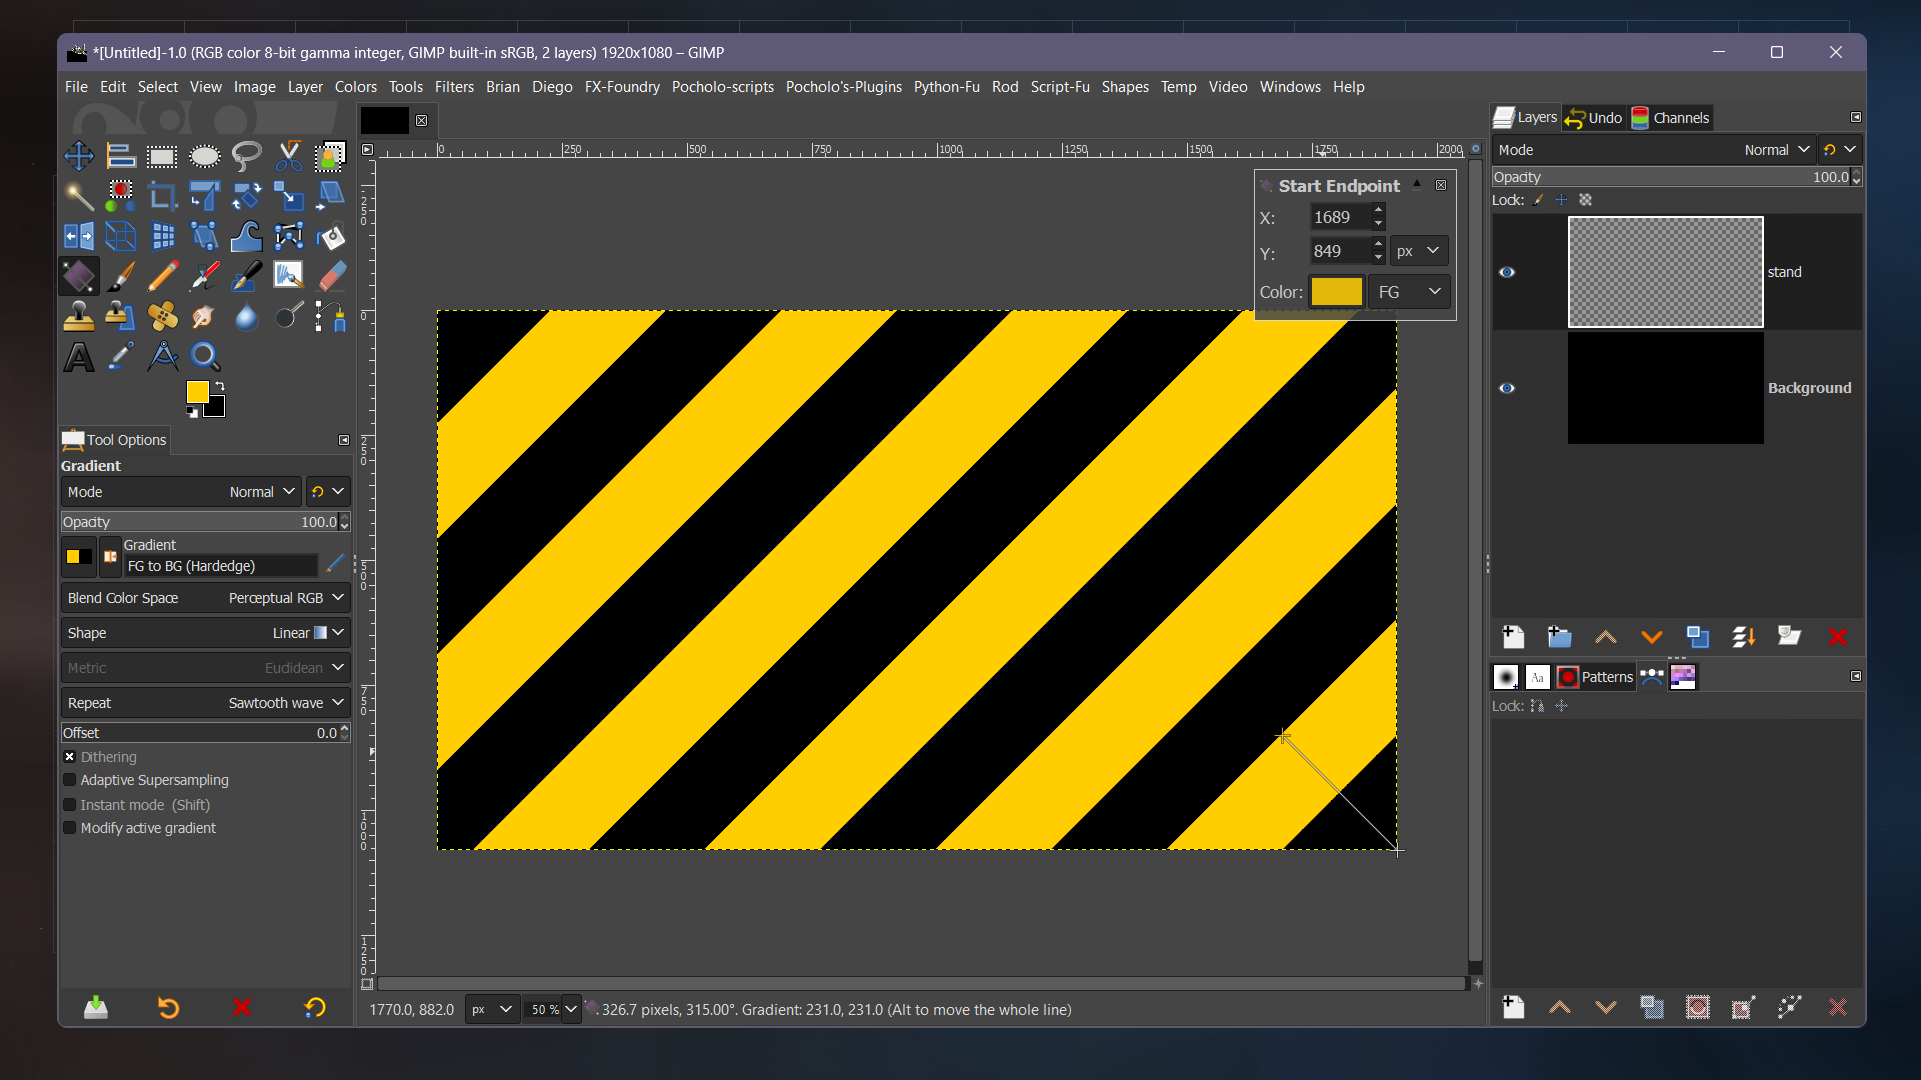Pick the Flip tool
Viewport: 1921px width, 1080px height.
pos(79,236)
